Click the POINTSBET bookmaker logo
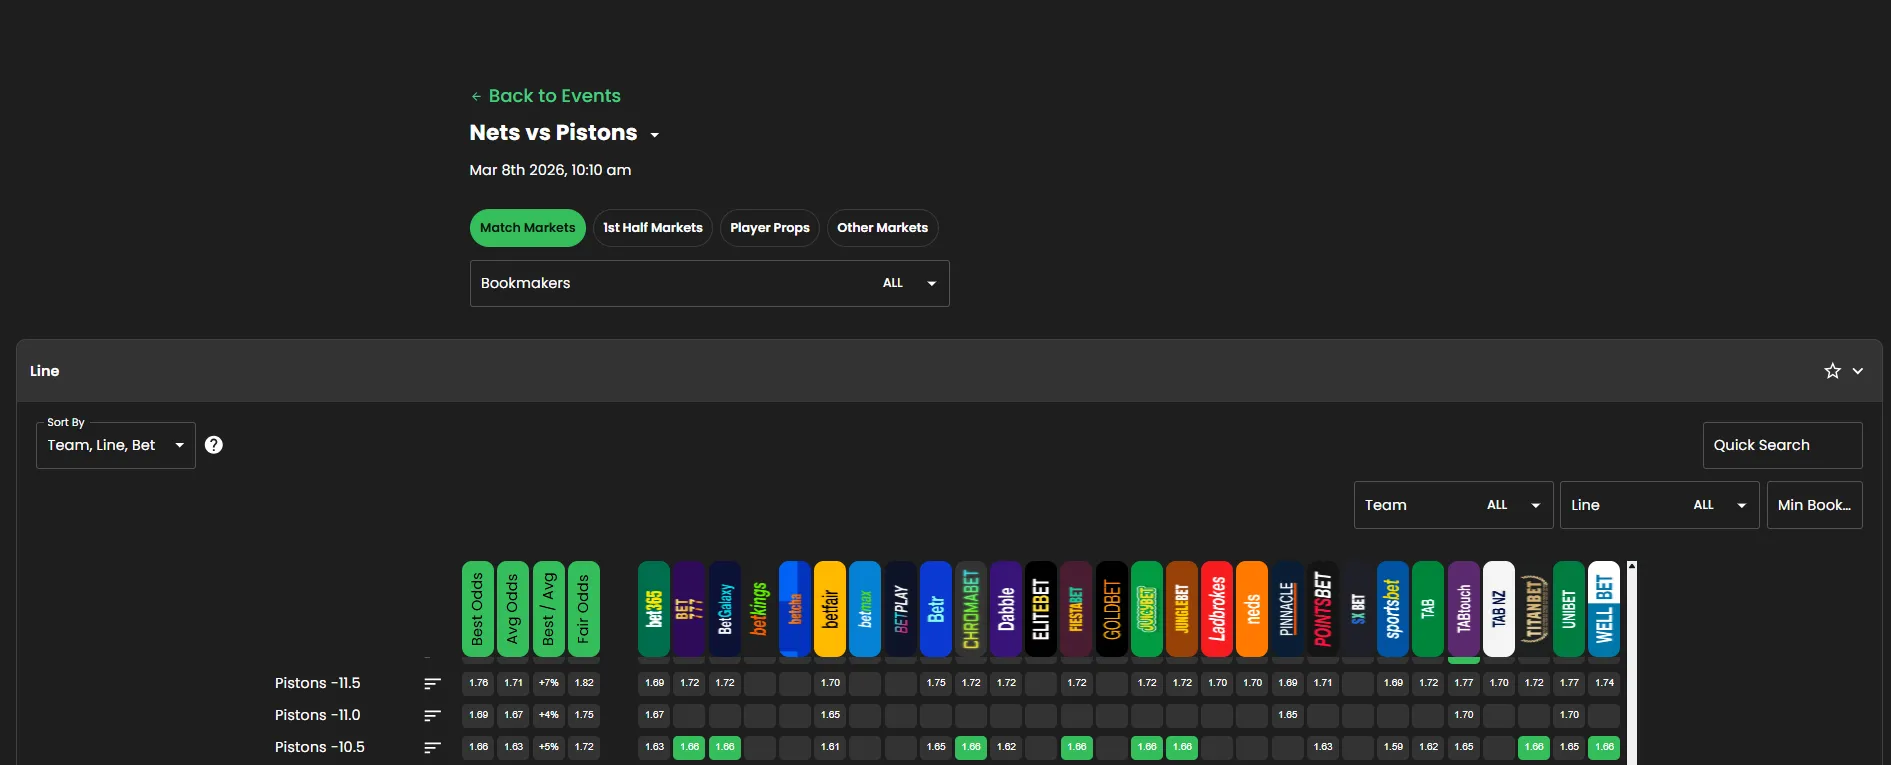 (1323, 609)
